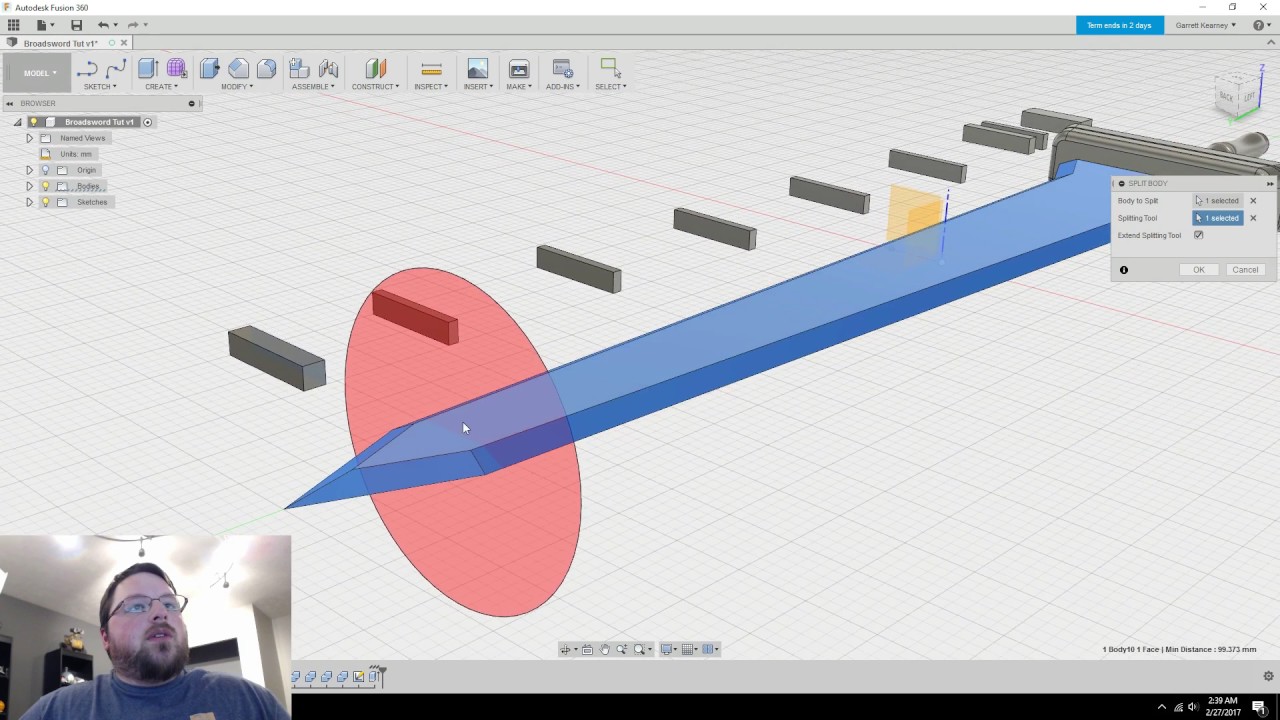Open the INSERT dropdown menu
Image resolution: width=1280 pixels, height=720 pixels.
tap(477, 86)
